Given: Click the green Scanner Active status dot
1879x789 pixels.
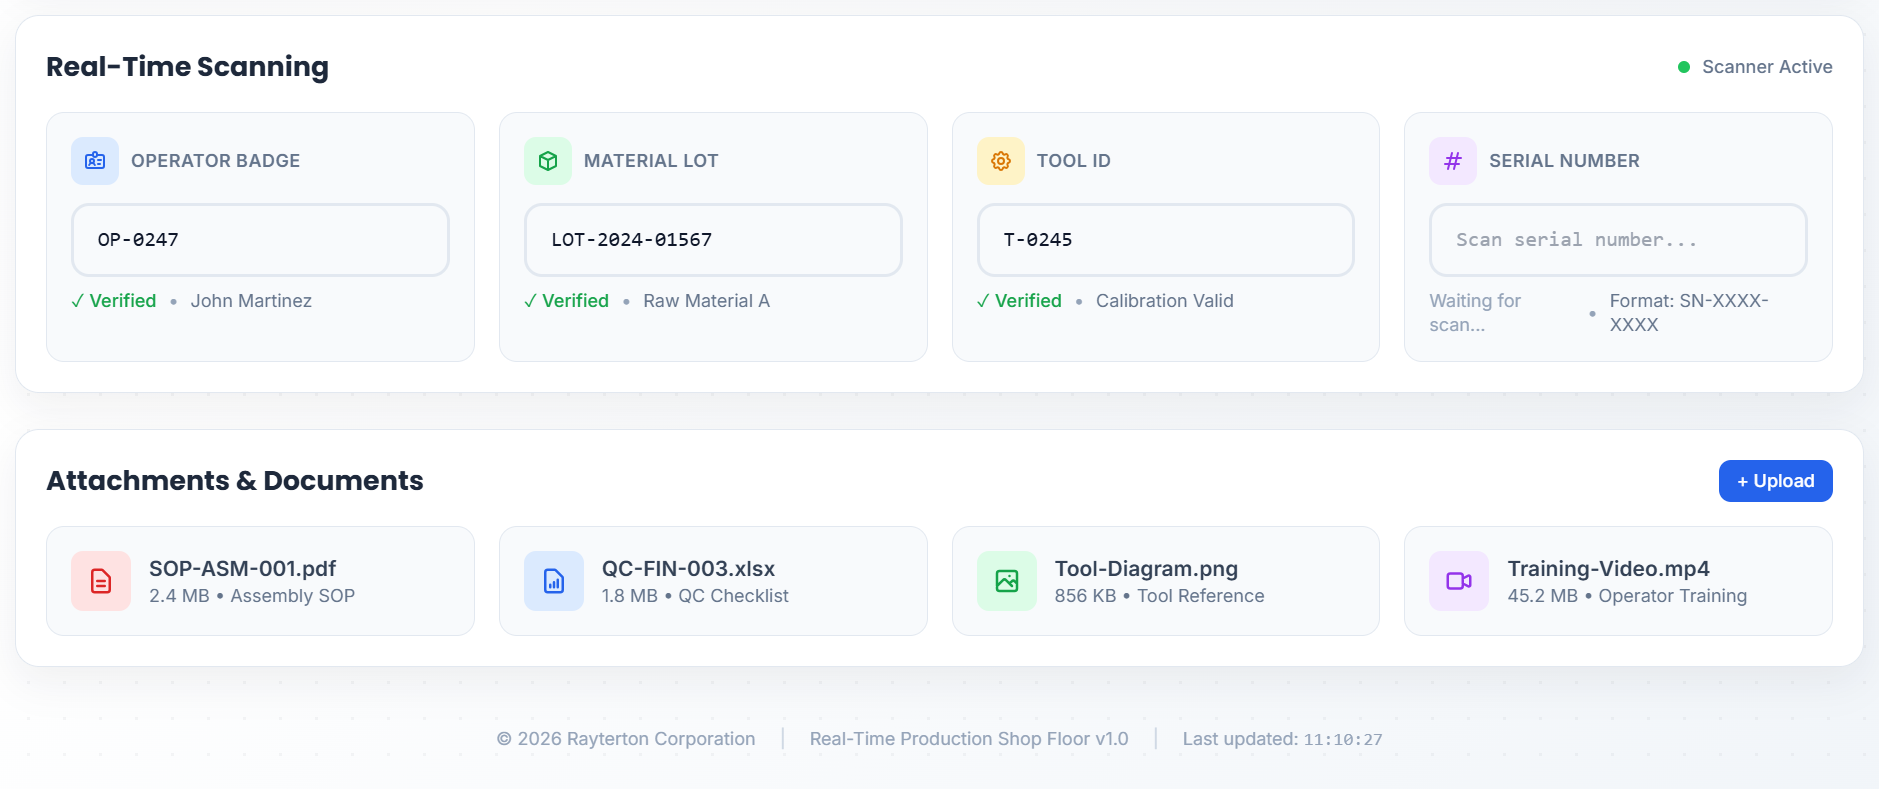Looking at the screenshot, I should (1684, 67).
